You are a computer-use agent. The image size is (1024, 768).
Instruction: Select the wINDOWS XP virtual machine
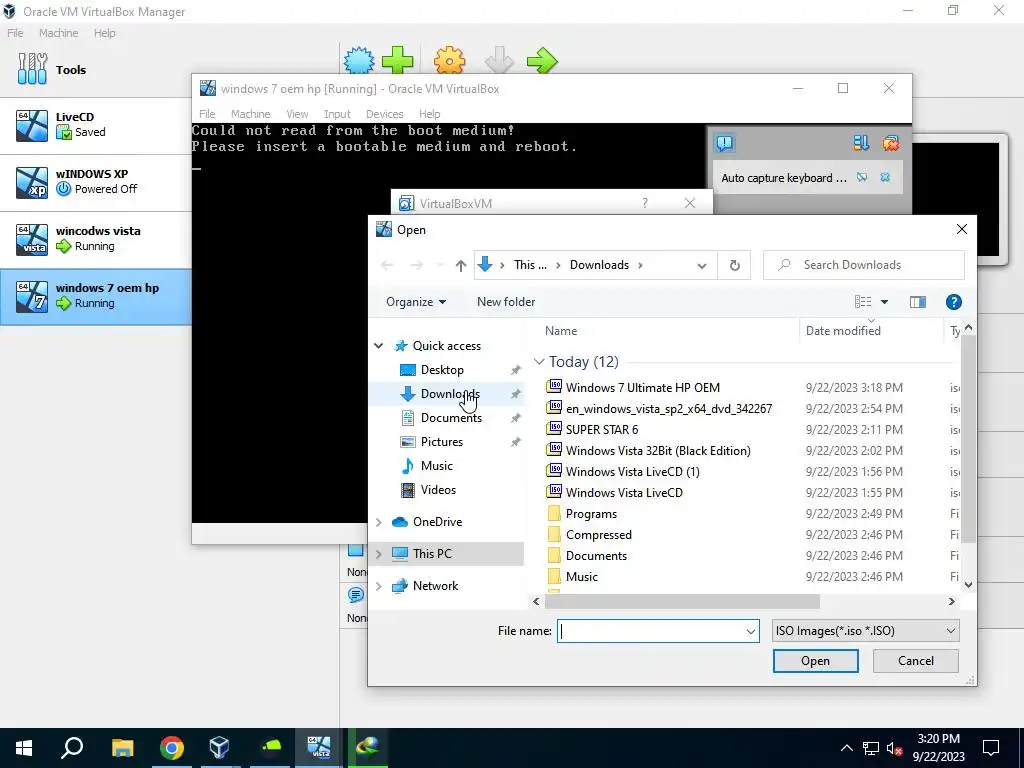(x=95, y=183)
